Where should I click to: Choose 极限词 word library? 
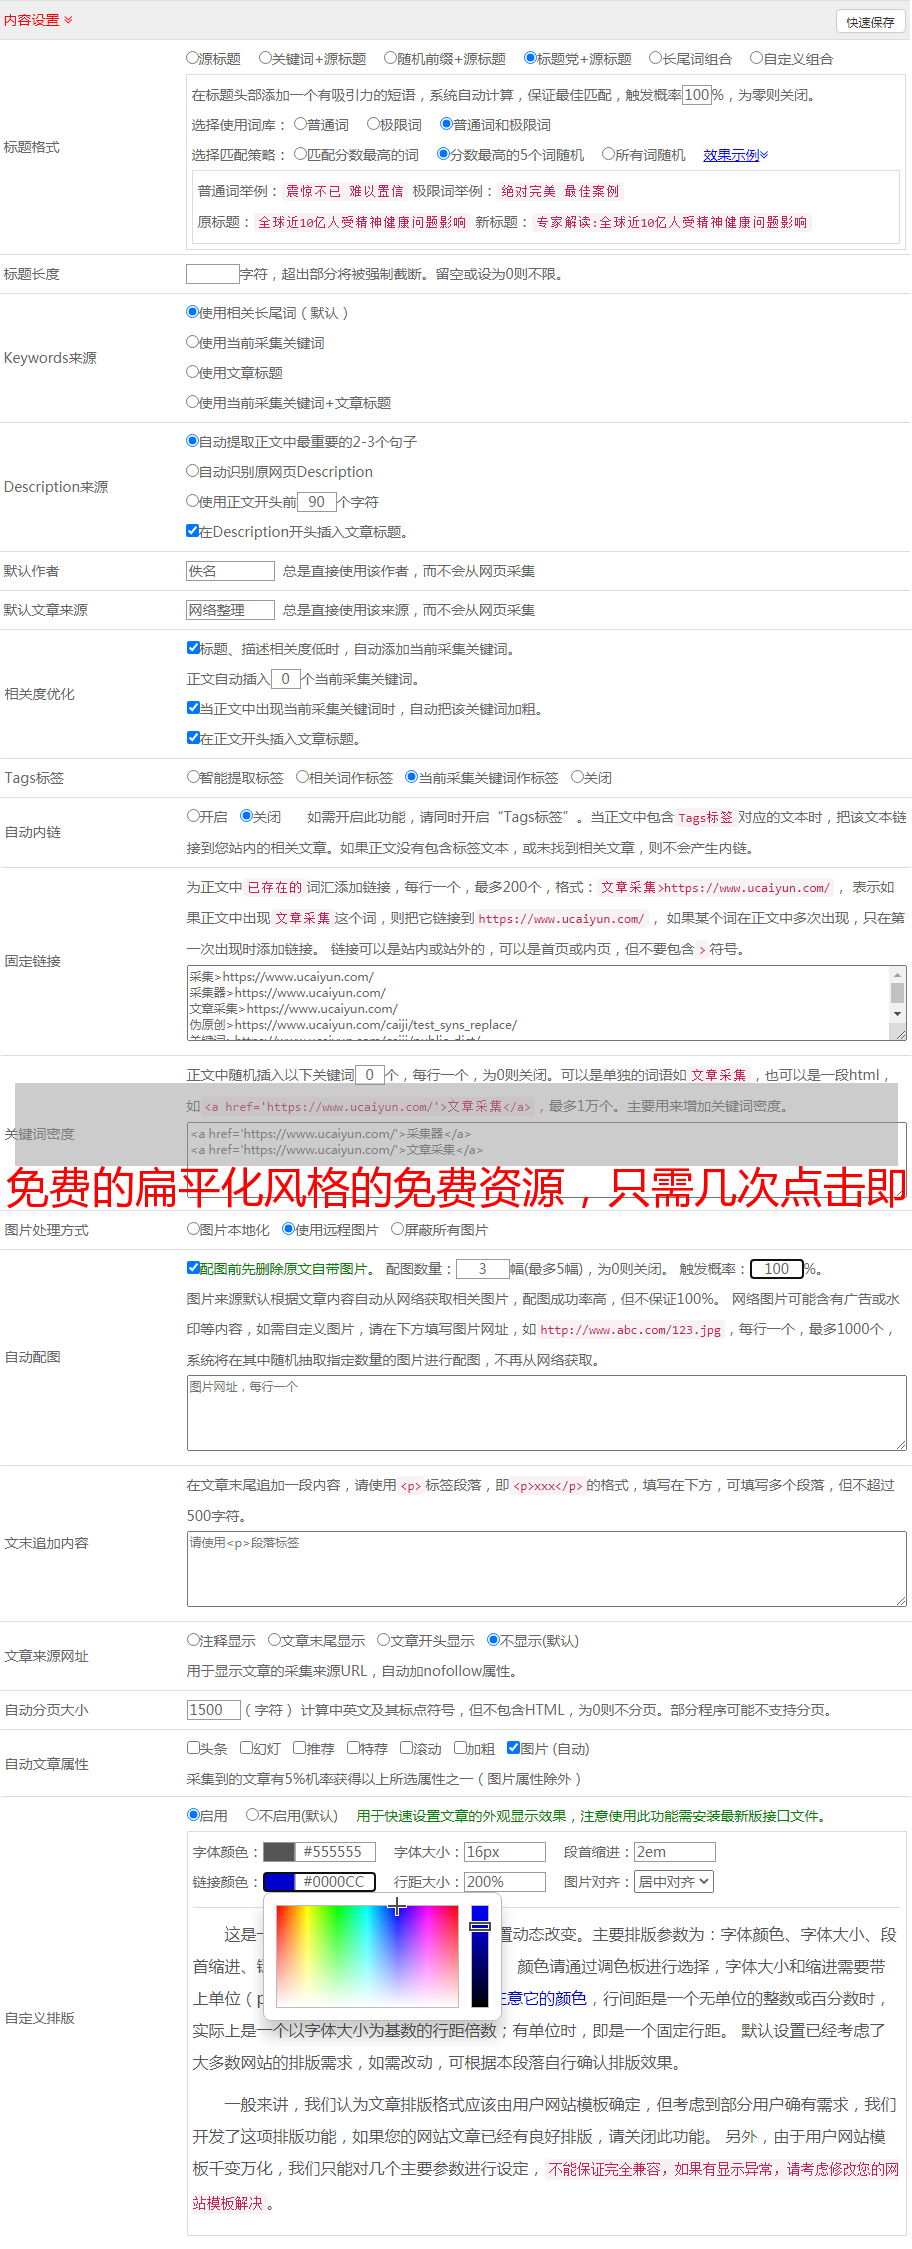tap(373, 124)
